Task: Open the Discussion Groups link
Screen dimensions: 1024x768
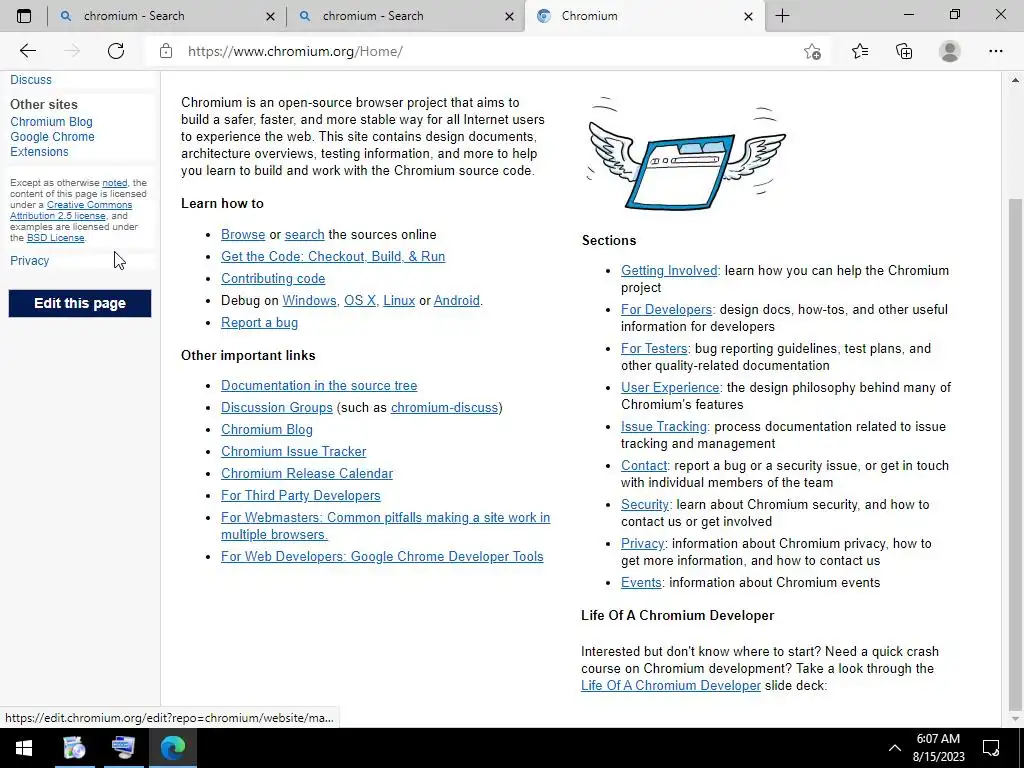Action: (x=277, y=408)
